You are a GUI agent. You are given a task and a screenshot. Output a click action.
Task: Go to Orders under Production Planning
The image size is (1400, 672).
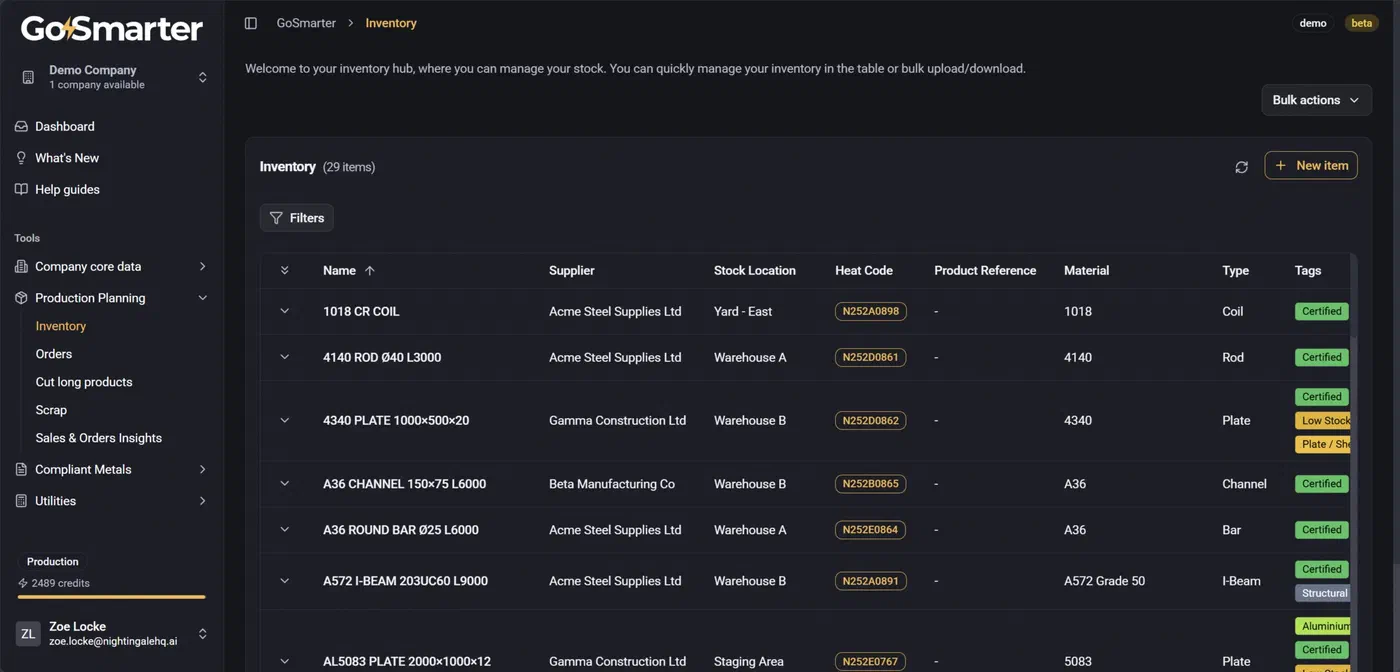pyautogui.click(x=54, y=354)
